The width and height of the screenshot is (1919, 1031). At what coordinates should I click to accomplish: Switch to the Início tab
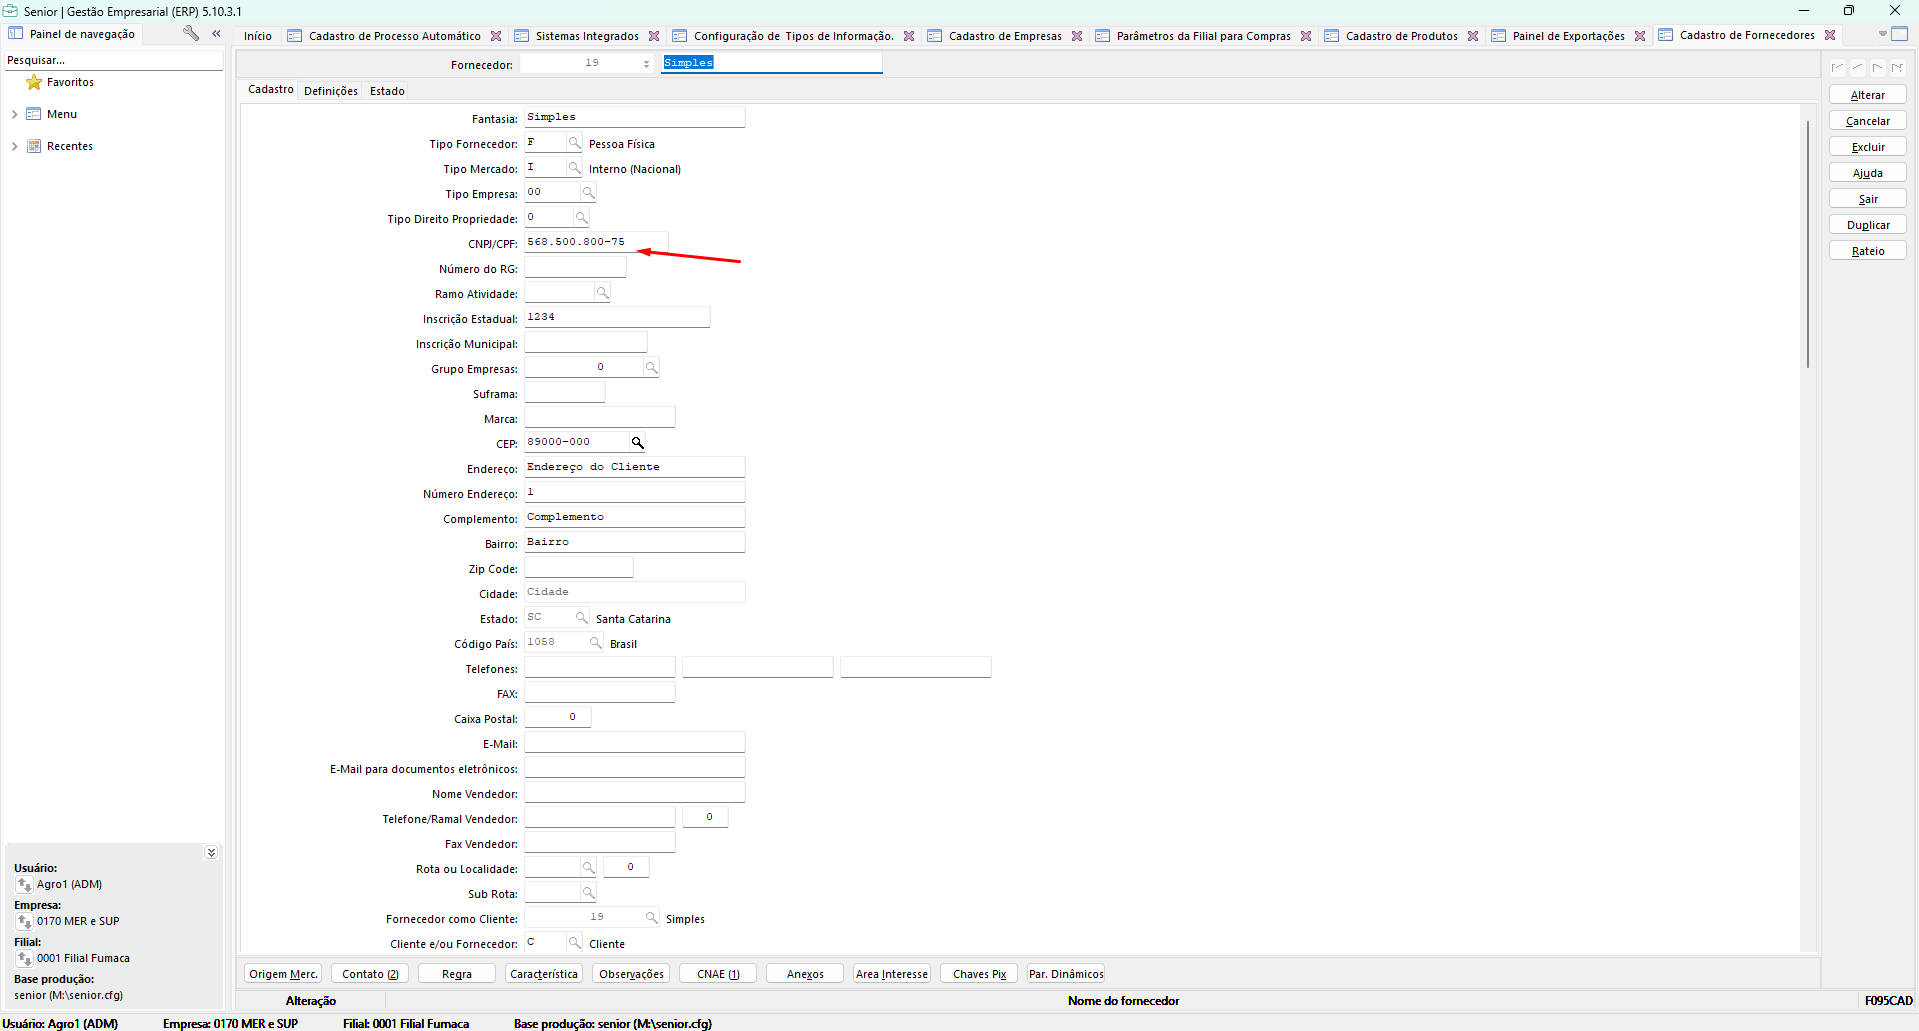(x=257, y=36)
